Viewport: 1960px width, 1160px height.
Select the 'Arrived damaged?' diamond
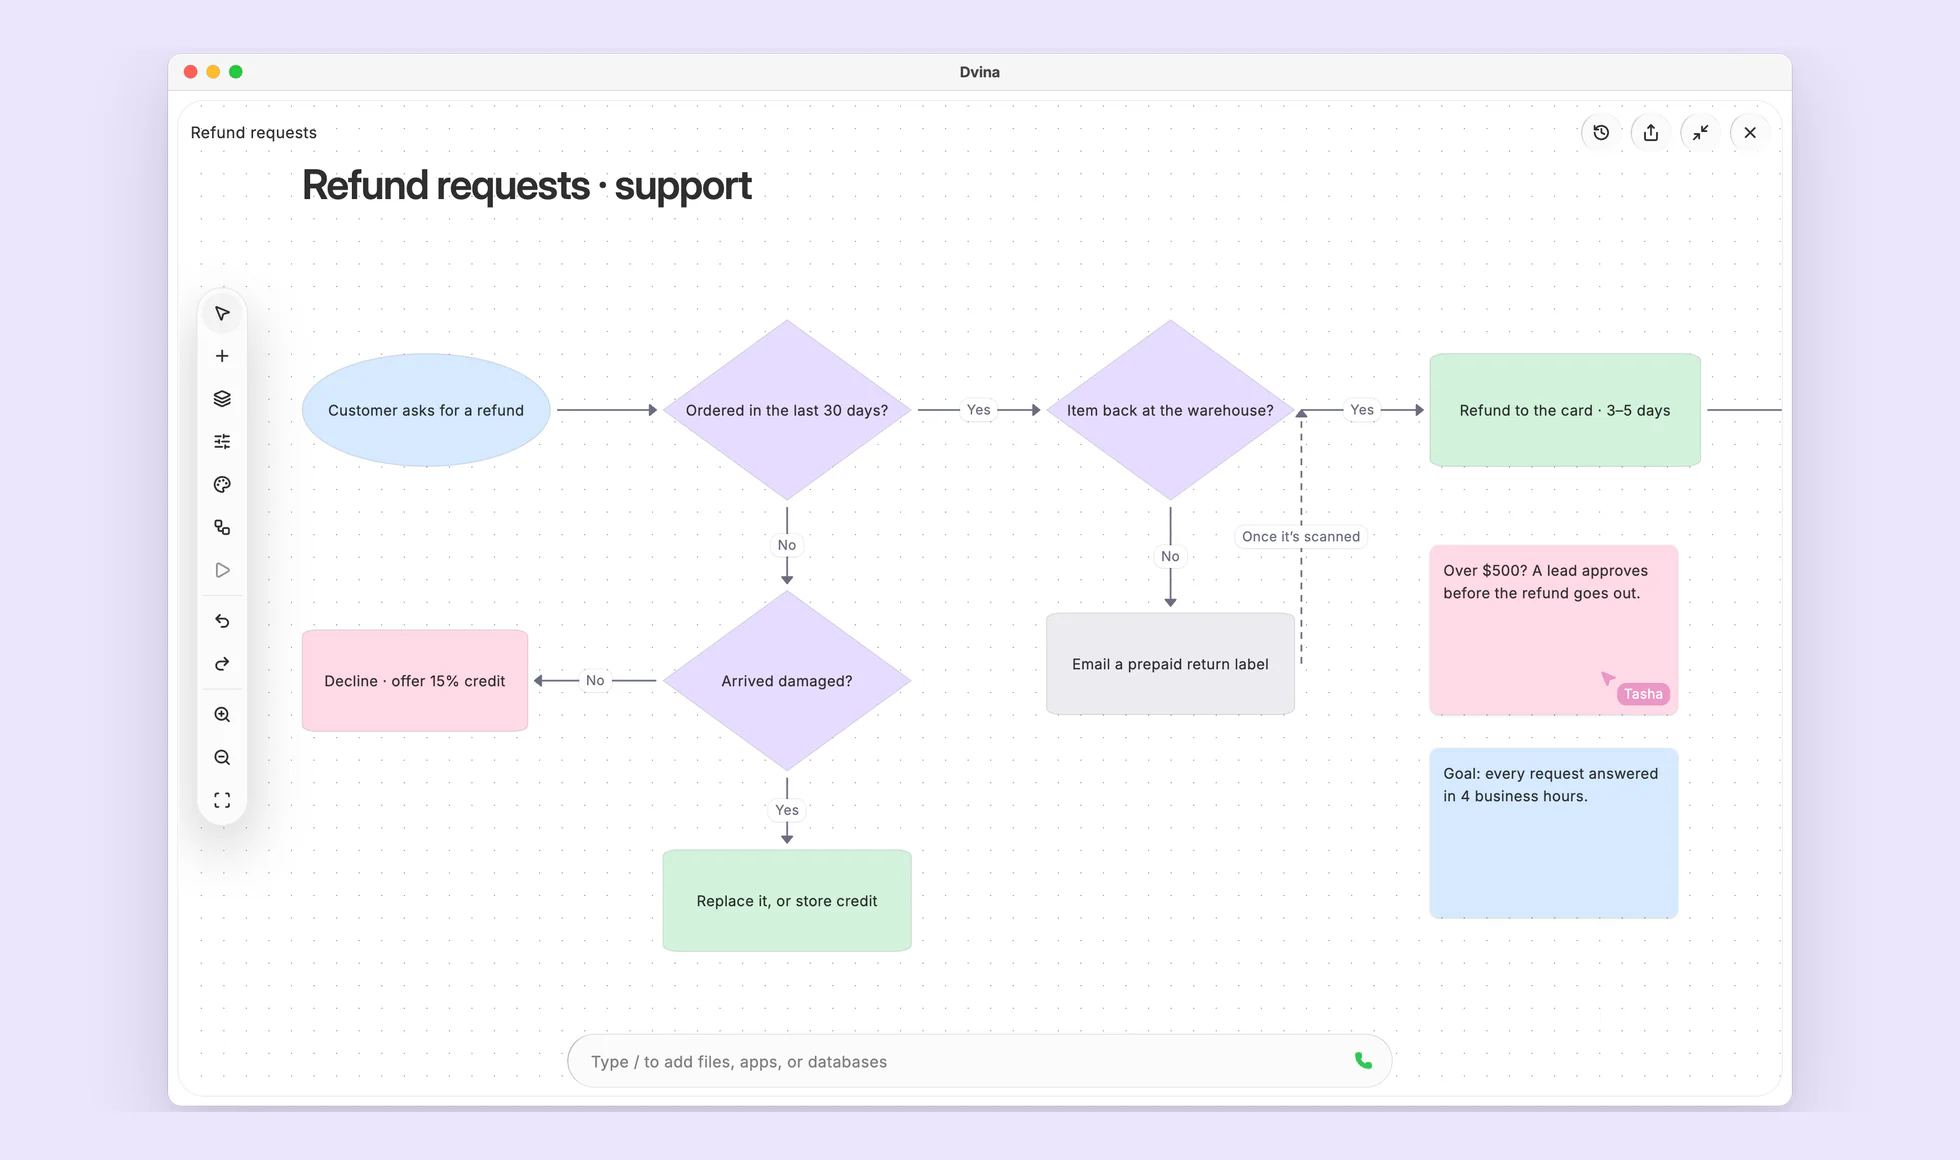(787, 681)
